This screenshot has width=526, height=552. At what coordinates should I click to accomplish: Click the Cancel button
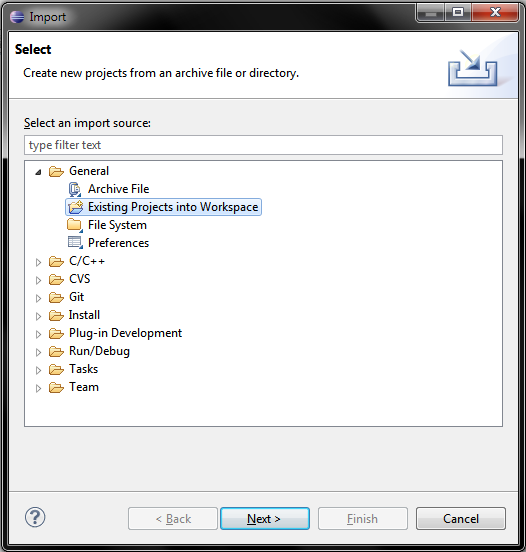click(x=461, y=518)
